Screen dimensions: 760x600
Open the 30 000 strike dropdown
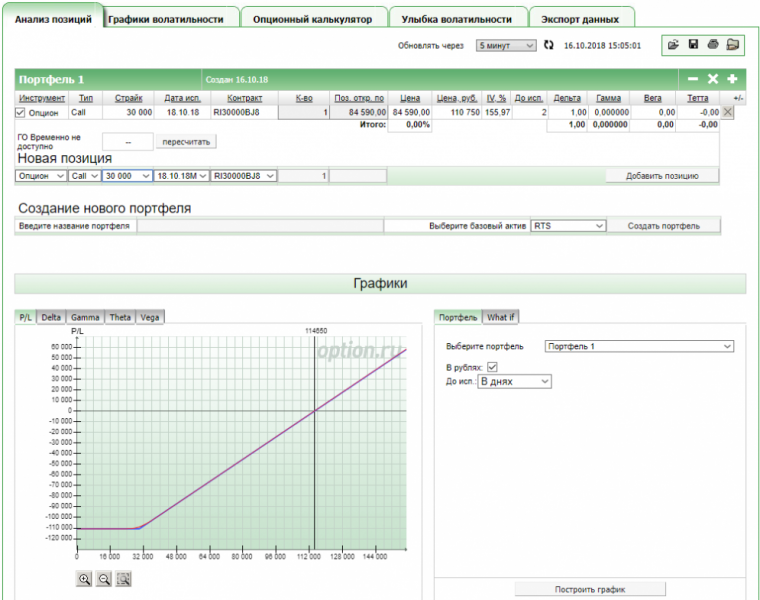[127, 176]
